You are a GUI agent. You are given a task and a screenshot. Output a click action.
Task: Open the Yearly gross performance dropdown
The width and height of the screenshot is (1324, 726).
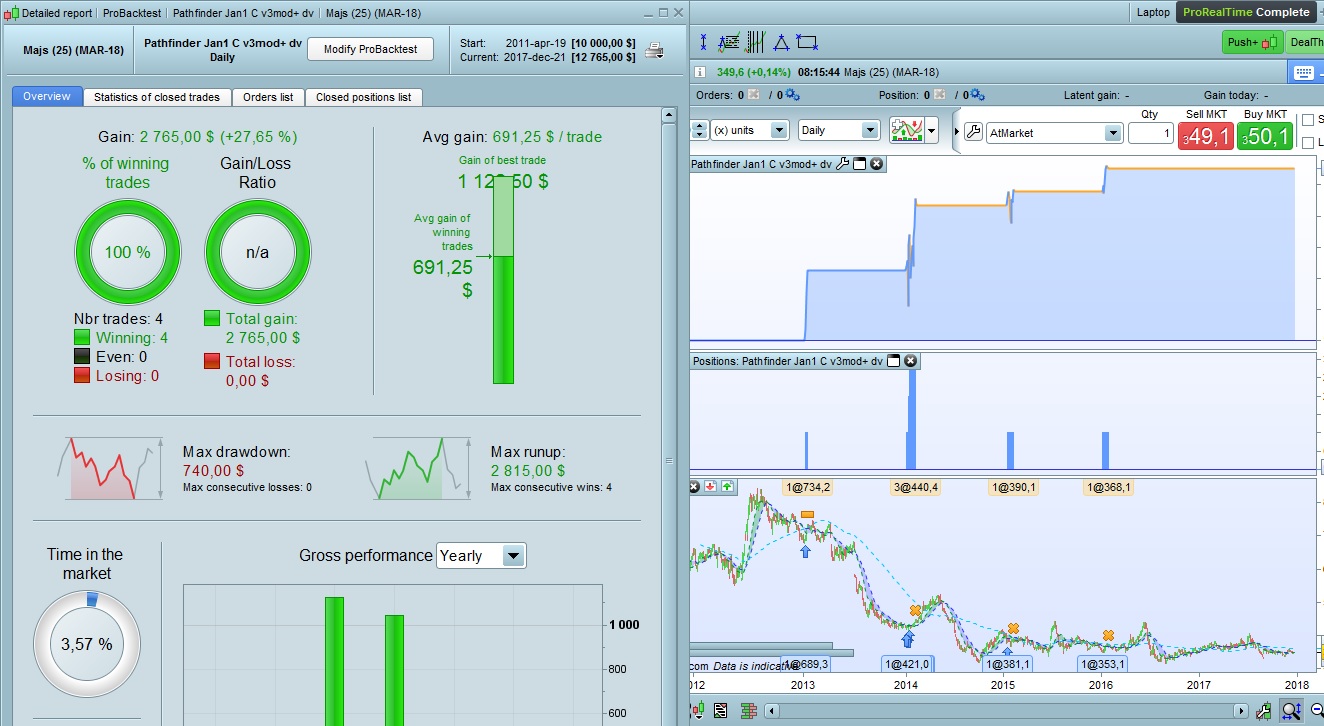pyautogui.click(x=481, y=556)
